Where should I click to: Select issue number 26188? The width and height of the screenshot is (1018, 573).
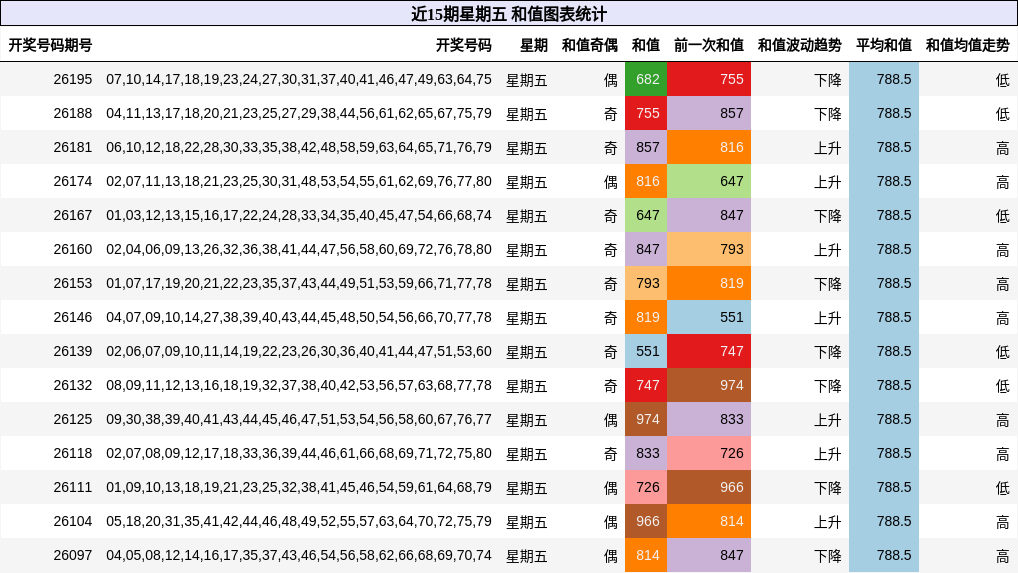tap(73, 114)
